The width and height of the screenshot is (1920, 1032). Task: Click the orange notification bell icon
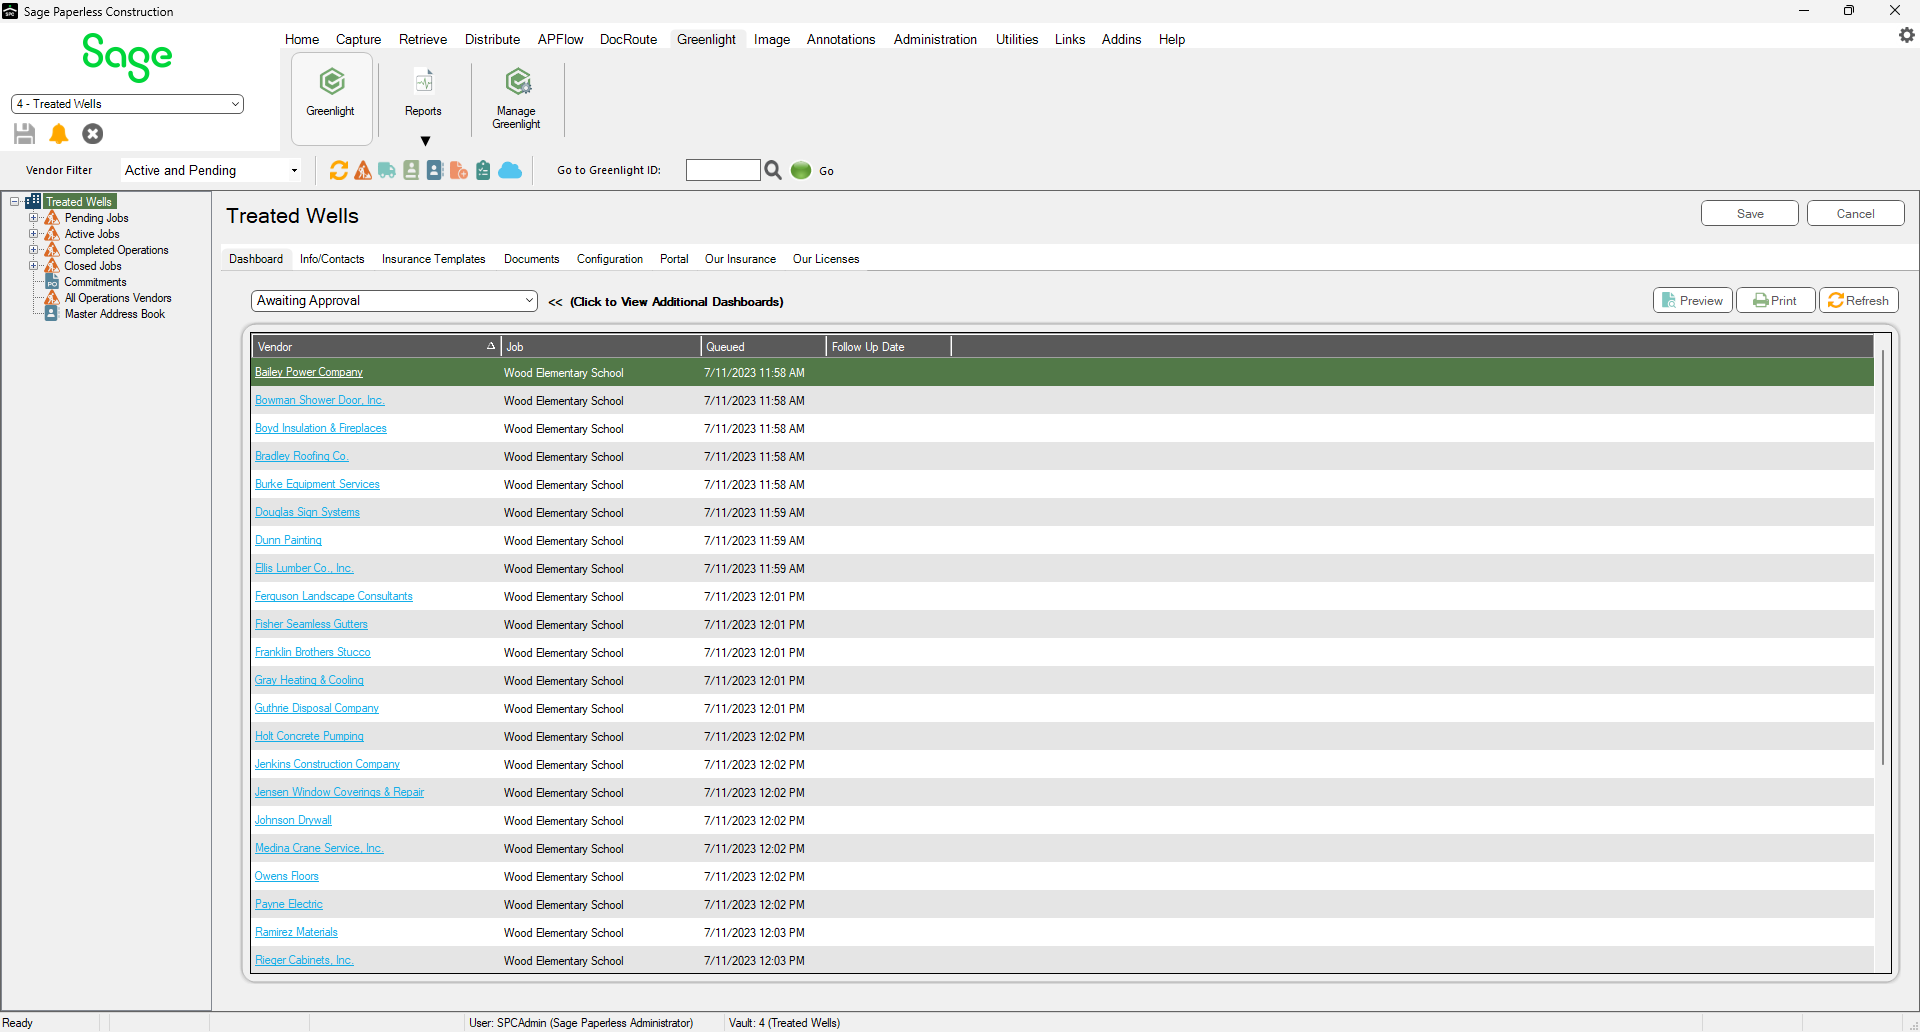click(x=59, y=134)
